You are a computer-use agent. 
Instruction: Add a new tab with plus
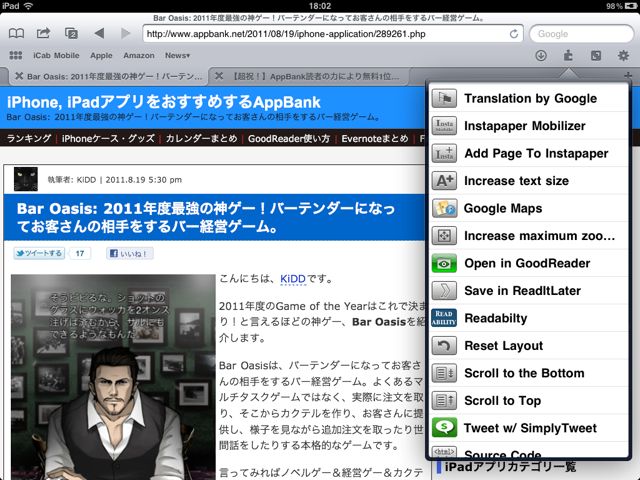(628, 76)
